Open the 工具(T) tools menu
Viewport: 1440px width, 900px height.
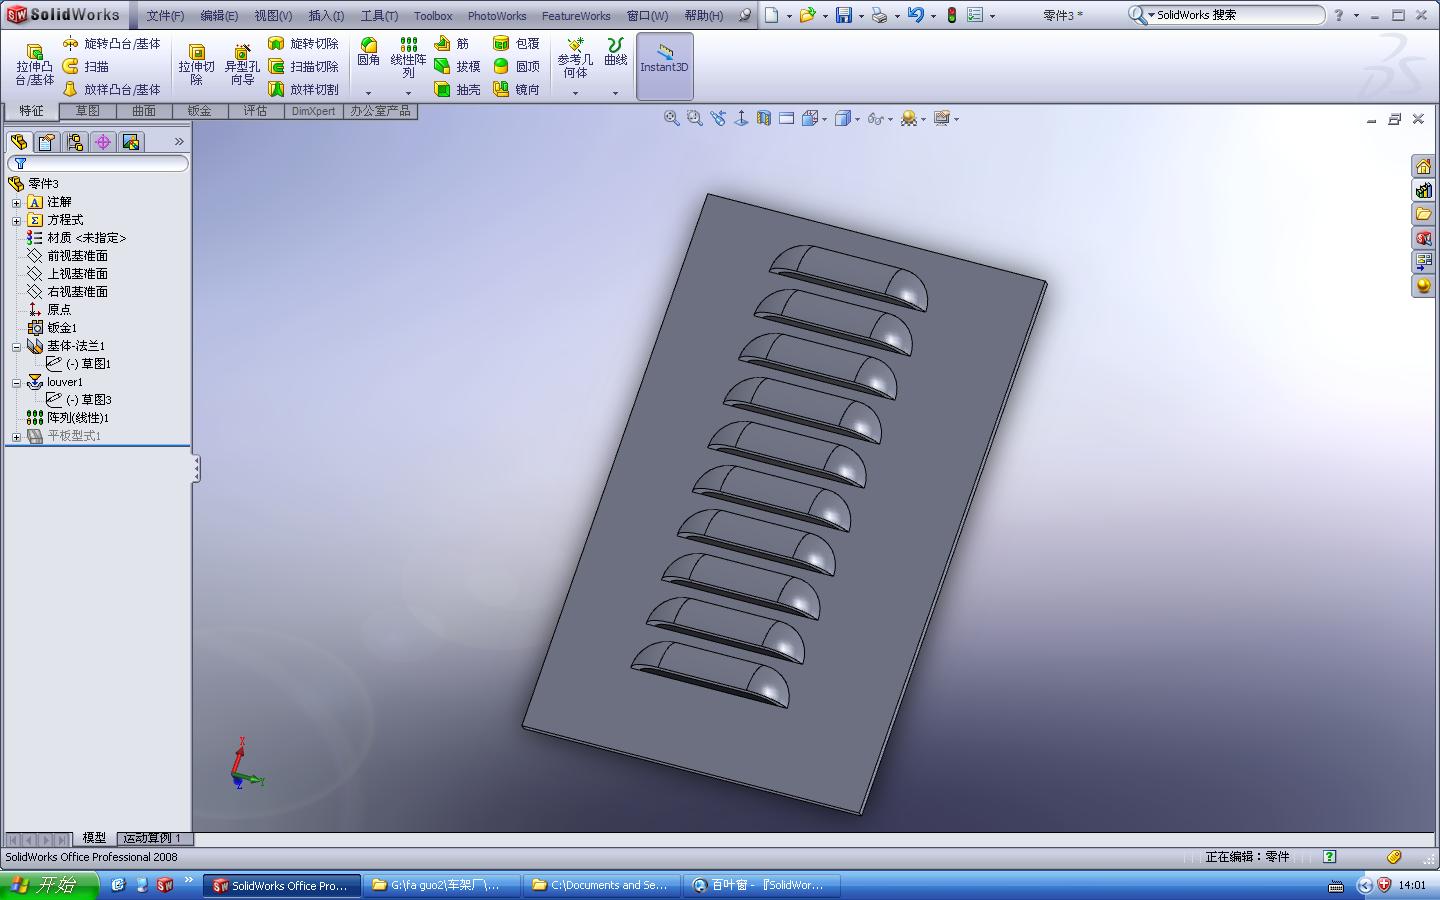point(379,16)
